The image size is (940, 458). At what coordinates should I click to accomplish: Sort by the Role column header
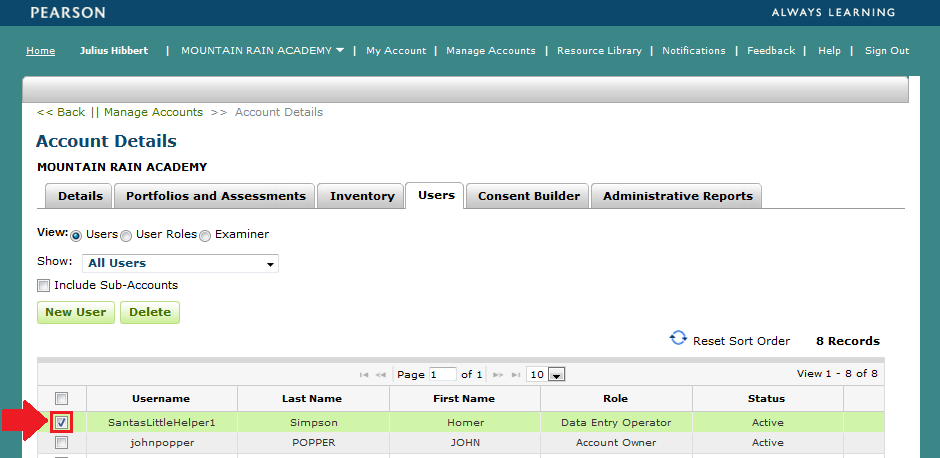pyautogui.click(x=616, y=399)
